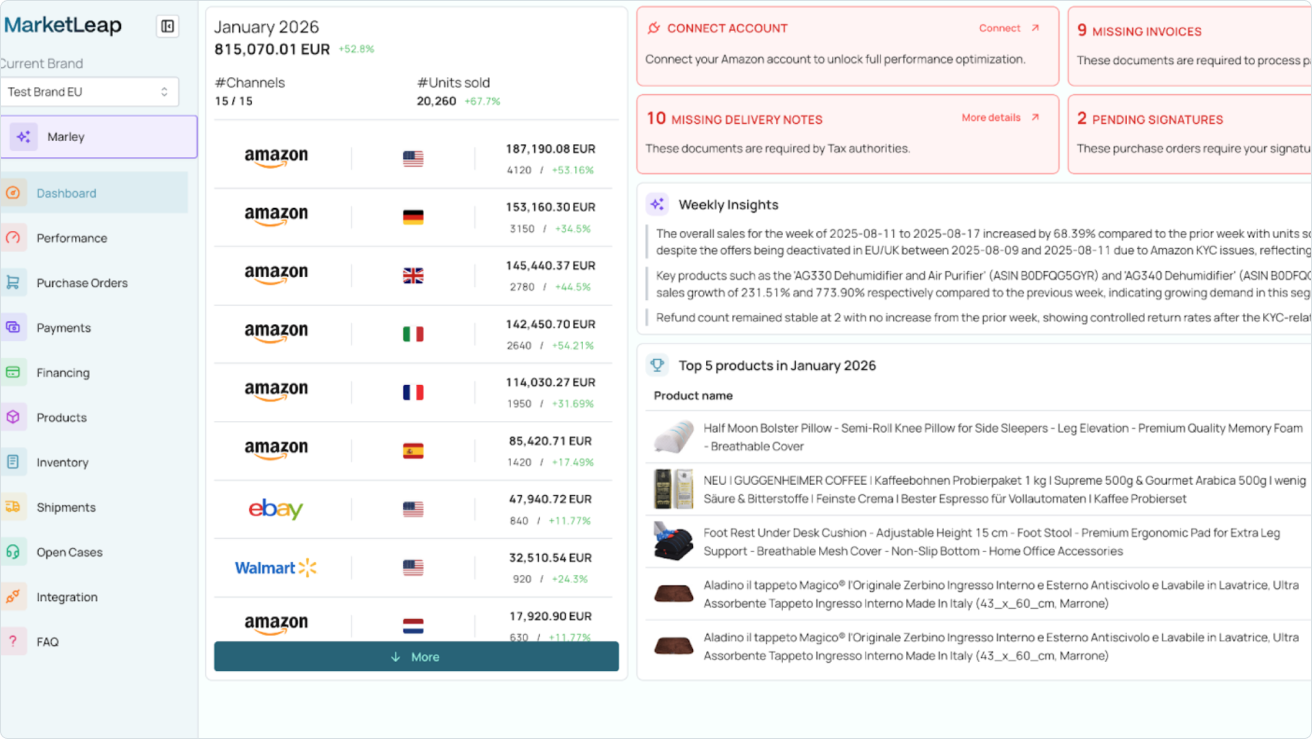The height and width of the screenshot is (739, 1312).
Task: Click the eBay logo
Action: tap(276, 509)
